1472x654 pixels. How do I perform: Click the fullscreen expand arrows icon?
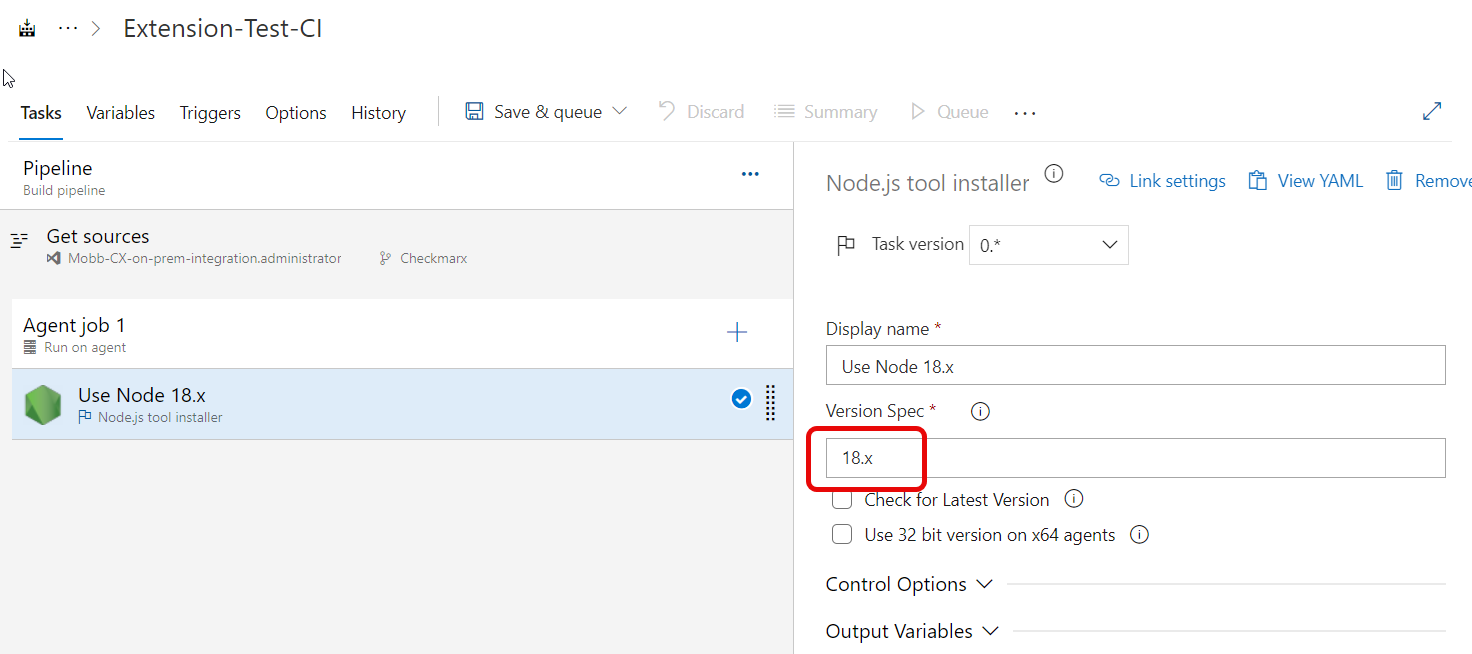pyautogui.click(x=1432, y=112)
